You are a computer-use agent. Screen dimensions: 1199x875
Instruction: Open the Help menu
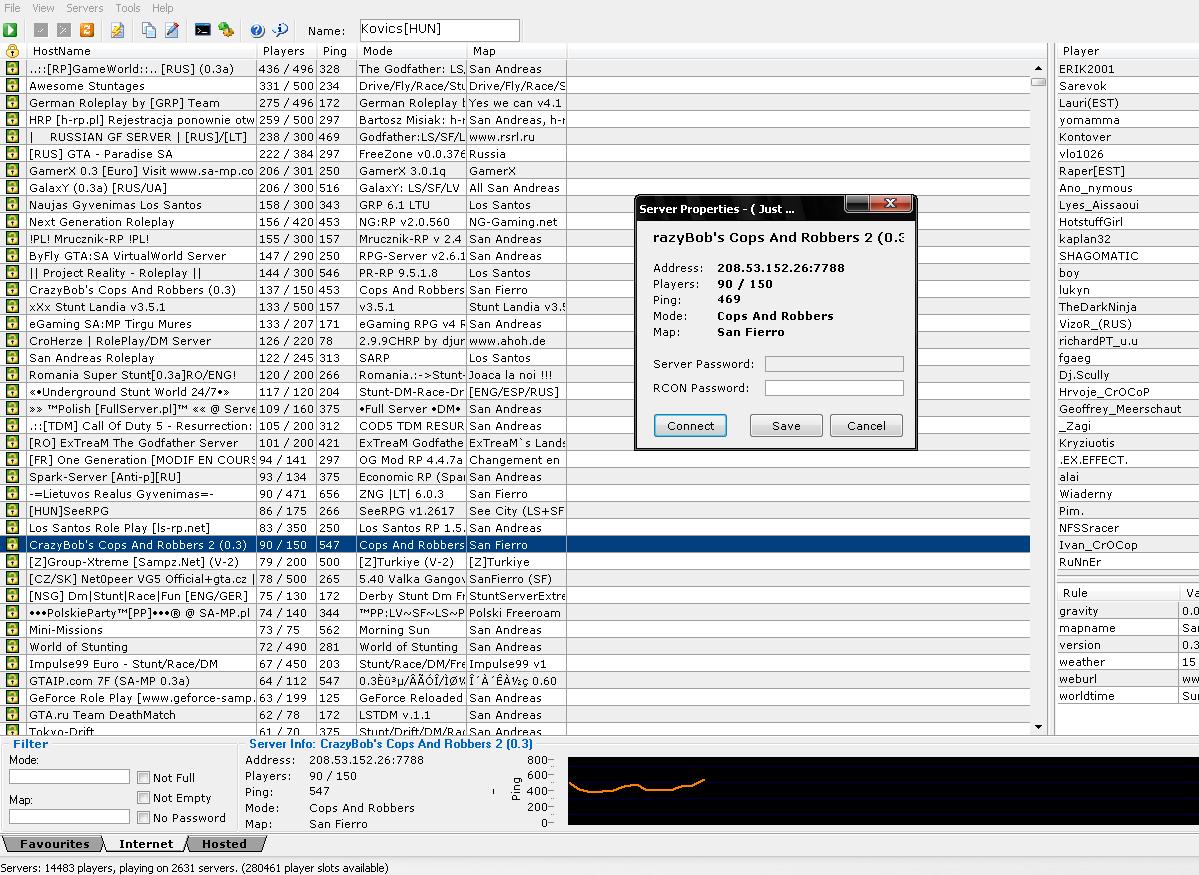[162, 8]
